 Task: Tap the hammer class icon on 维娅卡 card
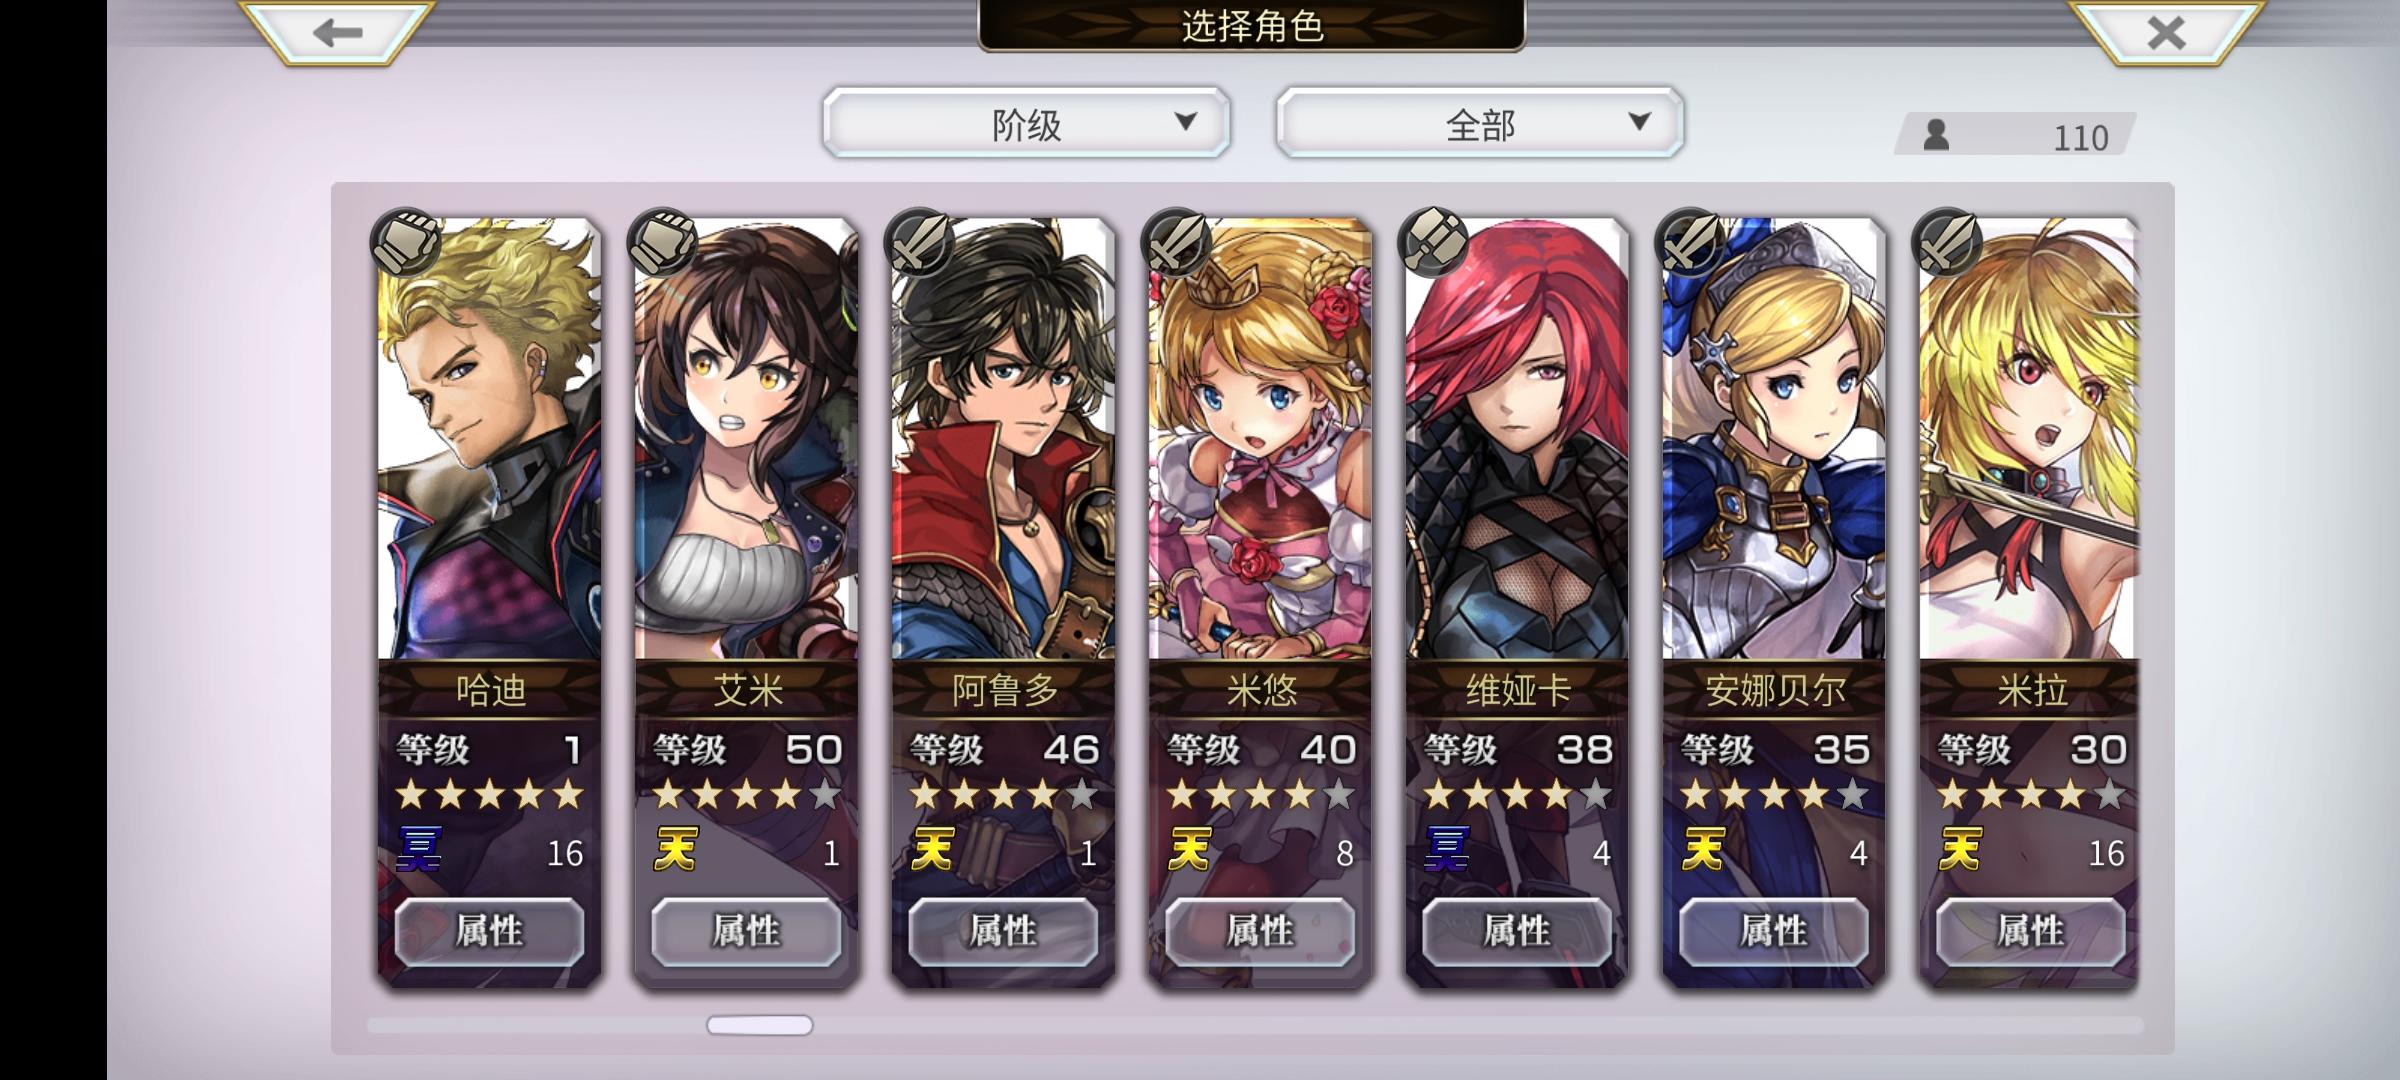(1433, 241)
